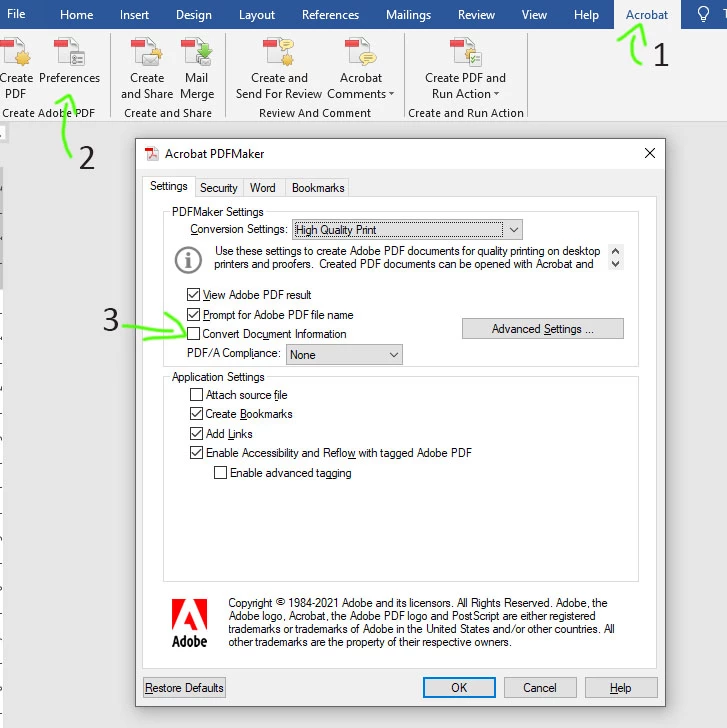Open the Acrobat Comments menu
The image size is (727, 728).
(361, 69)
